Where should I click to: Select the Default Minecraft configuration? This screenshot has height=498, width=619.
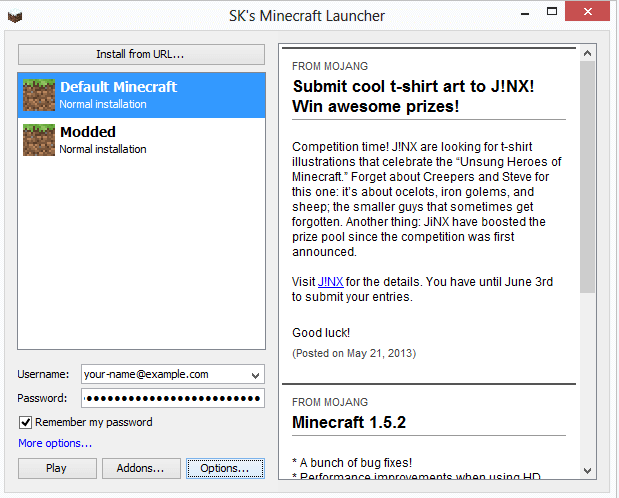click(141, 95)
